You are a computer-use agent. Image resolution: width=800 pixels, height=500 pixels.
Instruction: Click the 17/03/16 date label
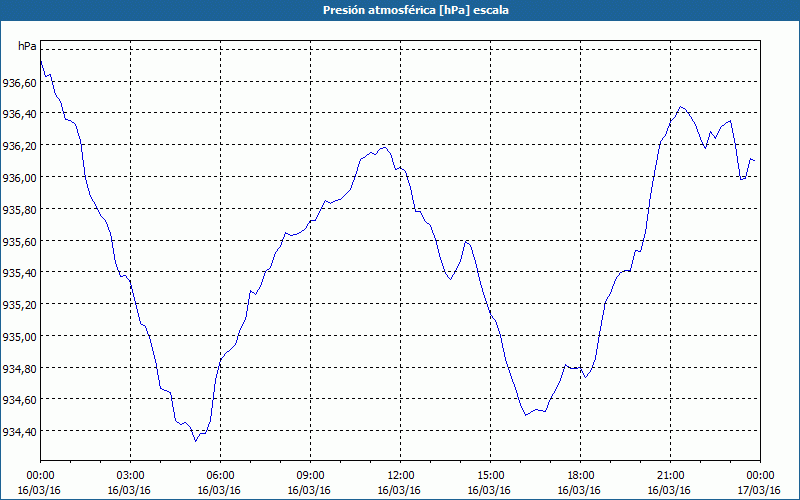pos(759,490)
